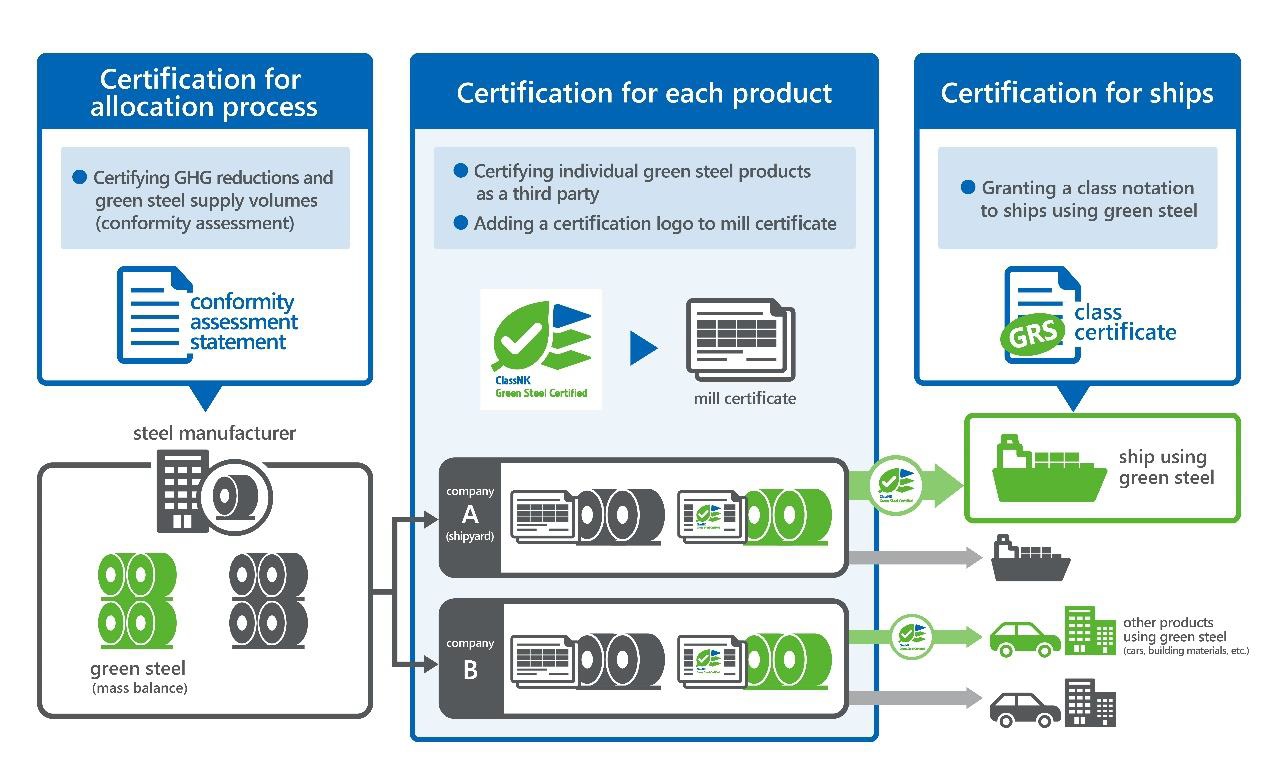1278x780 pixels.
Task: Click company A plain mill certificate
Action: (545, 517)
